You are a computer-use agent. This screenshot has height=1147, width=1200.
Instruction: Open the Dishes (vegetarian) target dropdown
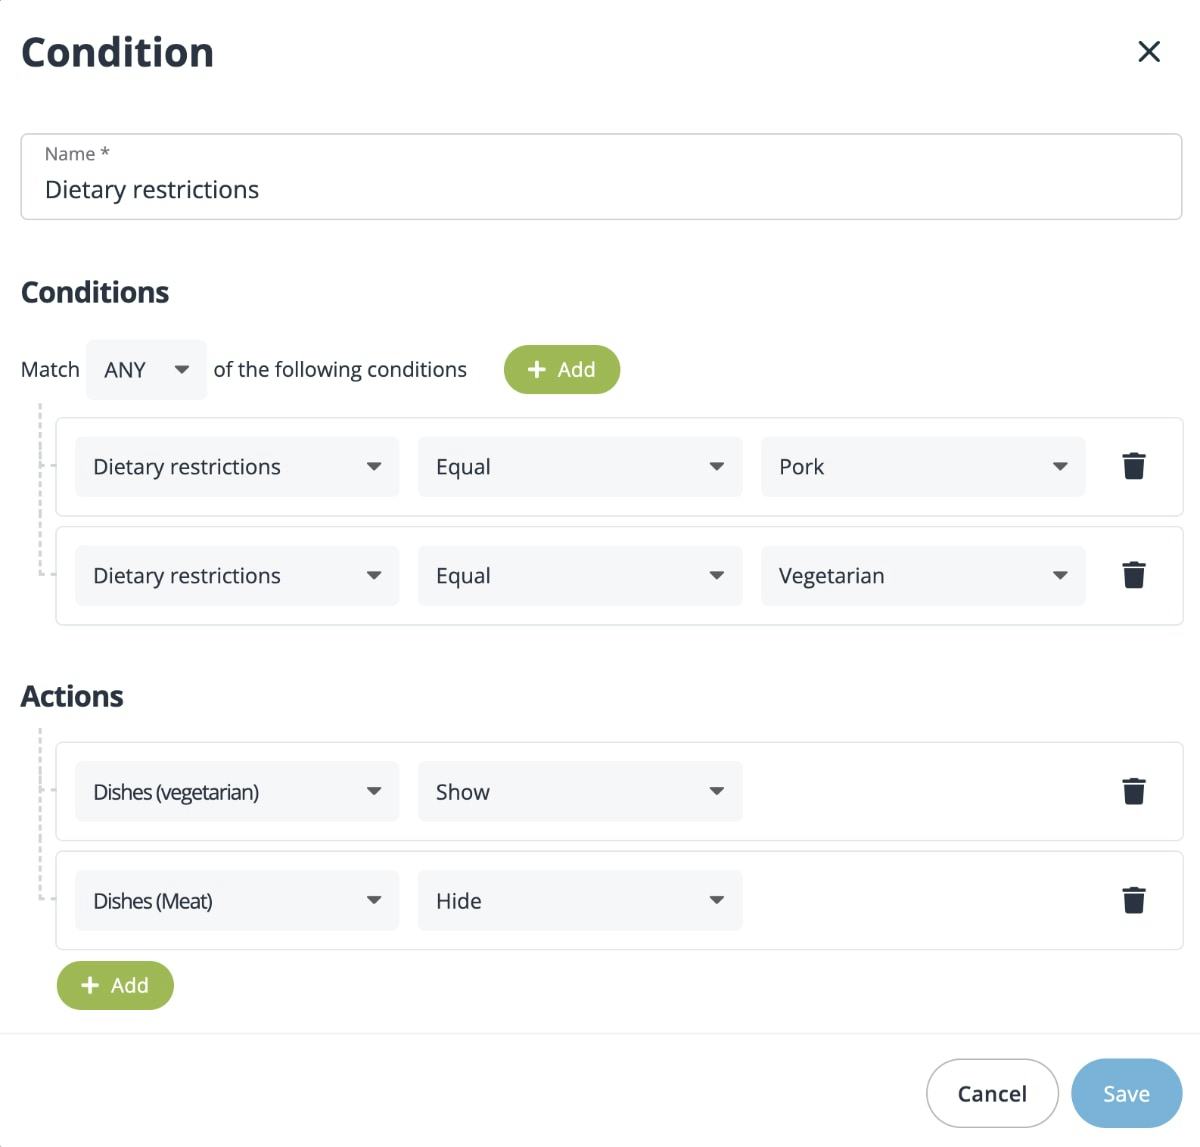[x=237, y=792]
